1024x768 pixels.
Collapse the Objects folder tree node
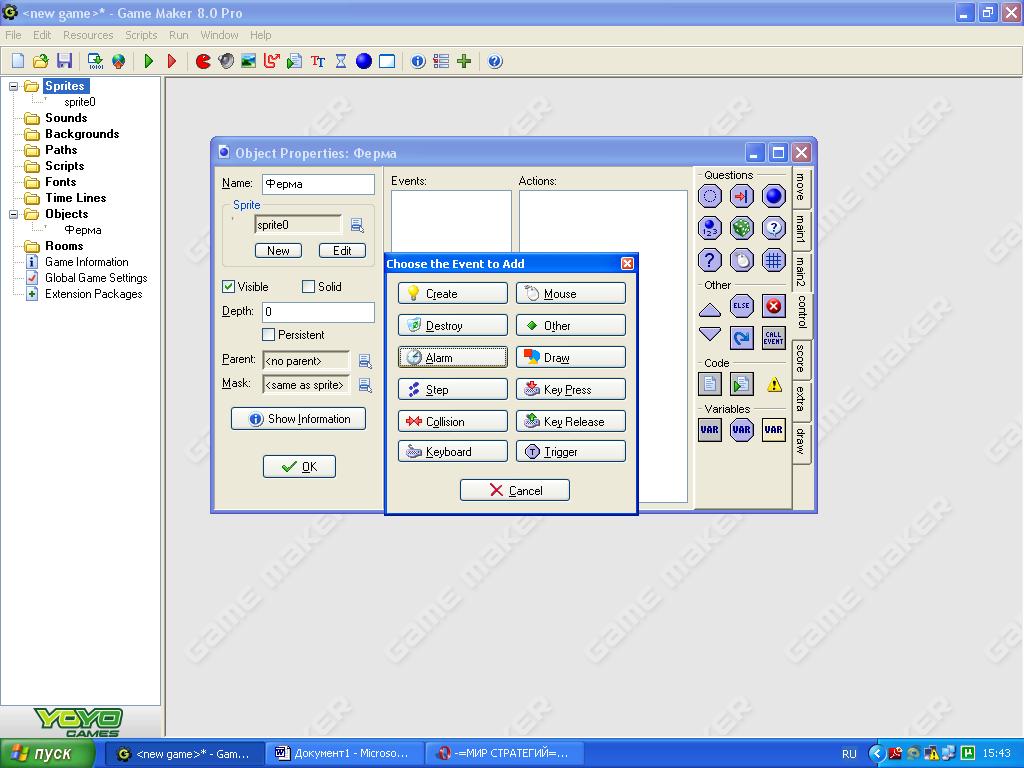pos(13,214)
